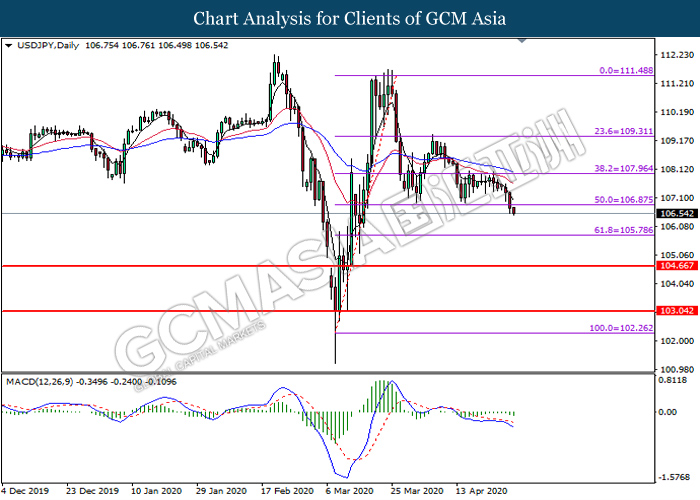Click the 105.060 price axis value
Viewport: 700px width, 500px height.
pos(677,255)
